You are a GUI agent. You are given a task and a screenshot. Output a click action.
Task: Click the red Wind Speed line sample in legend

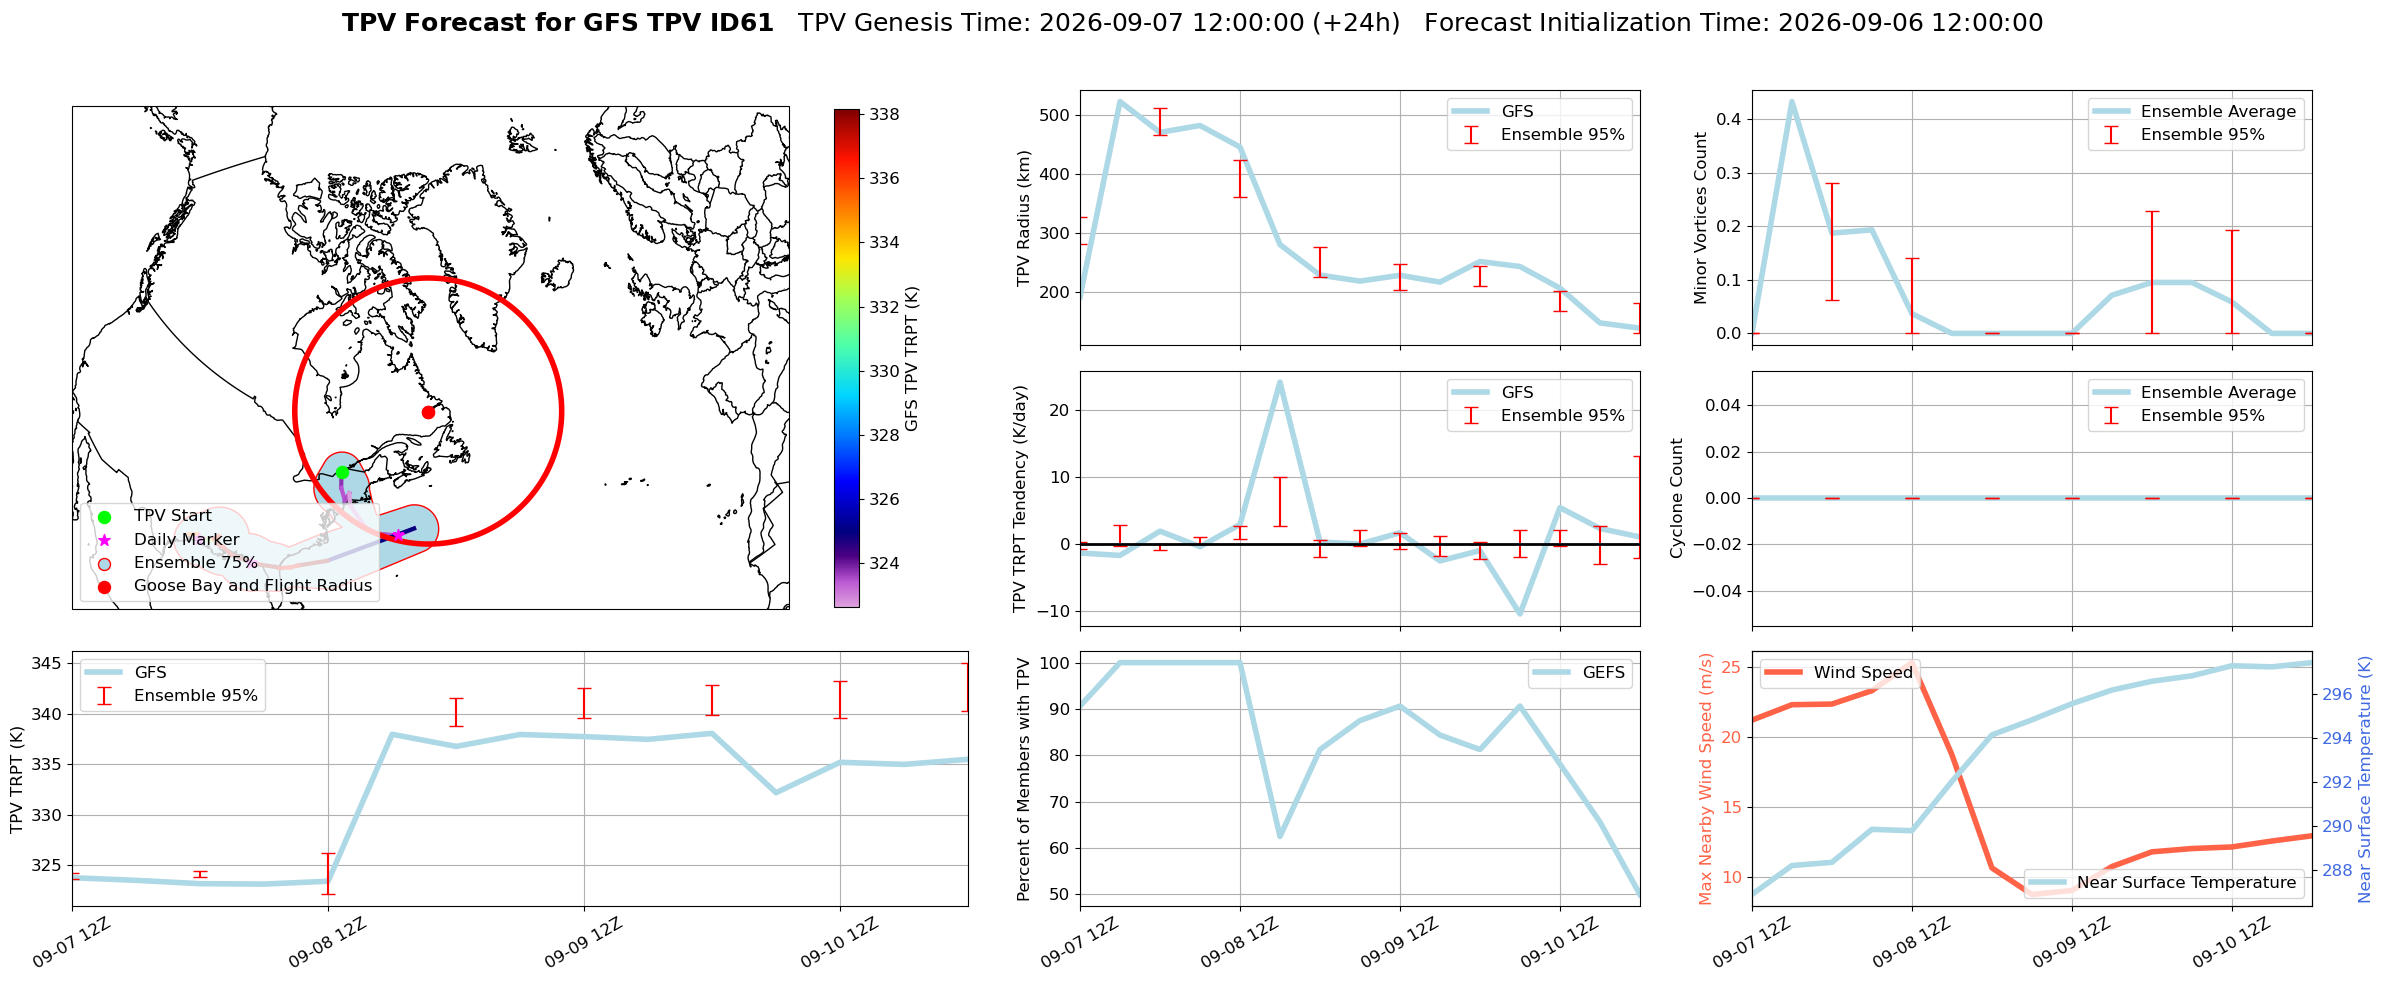[1784, 673]
